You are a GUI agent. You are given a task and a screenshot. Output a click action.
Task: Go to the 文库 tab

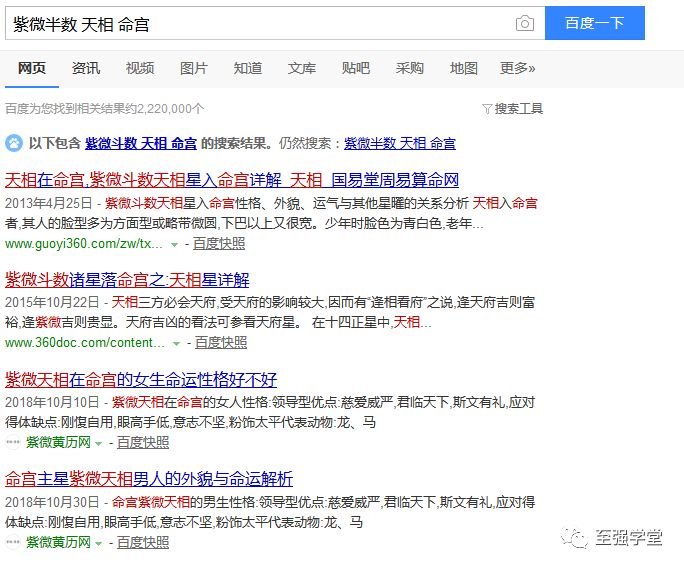pos(301,68)
